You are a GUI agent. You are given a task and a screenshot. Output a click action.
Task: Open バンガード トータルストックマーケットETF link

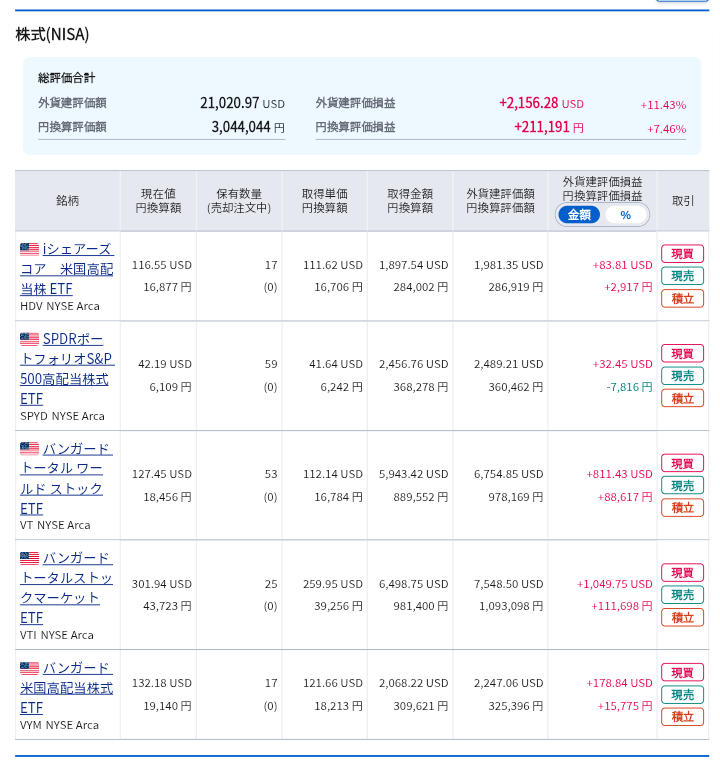click(x=66, y=588)
